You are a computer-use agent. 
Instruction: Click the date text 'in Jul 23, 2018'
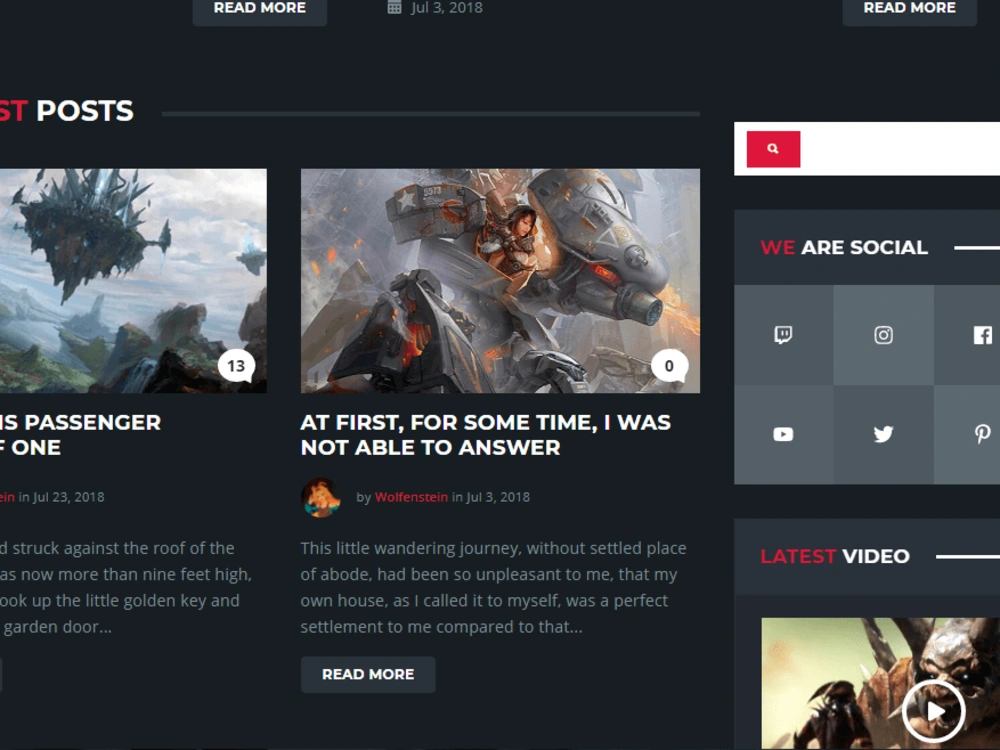click(x=61, y=497)
